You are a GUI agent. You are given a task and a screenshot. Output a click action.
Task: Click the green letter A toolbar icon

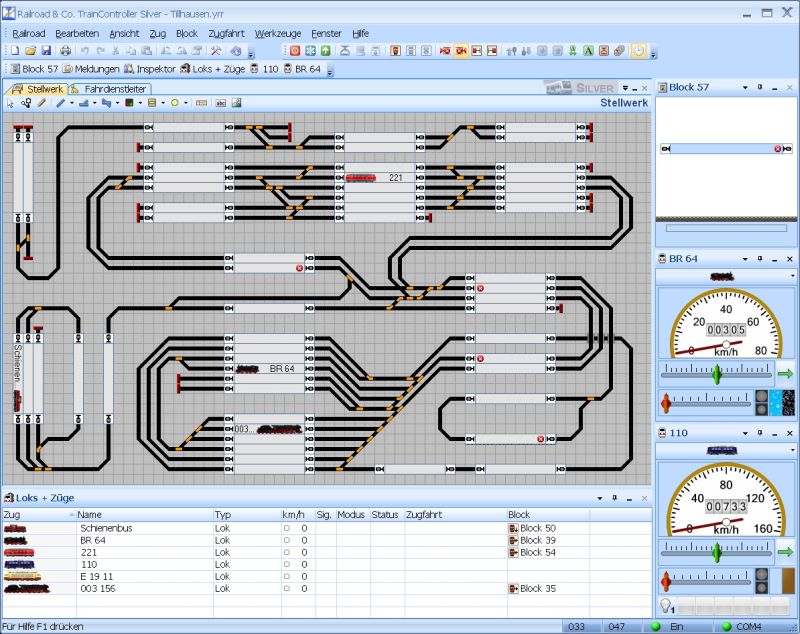(588, 50)
